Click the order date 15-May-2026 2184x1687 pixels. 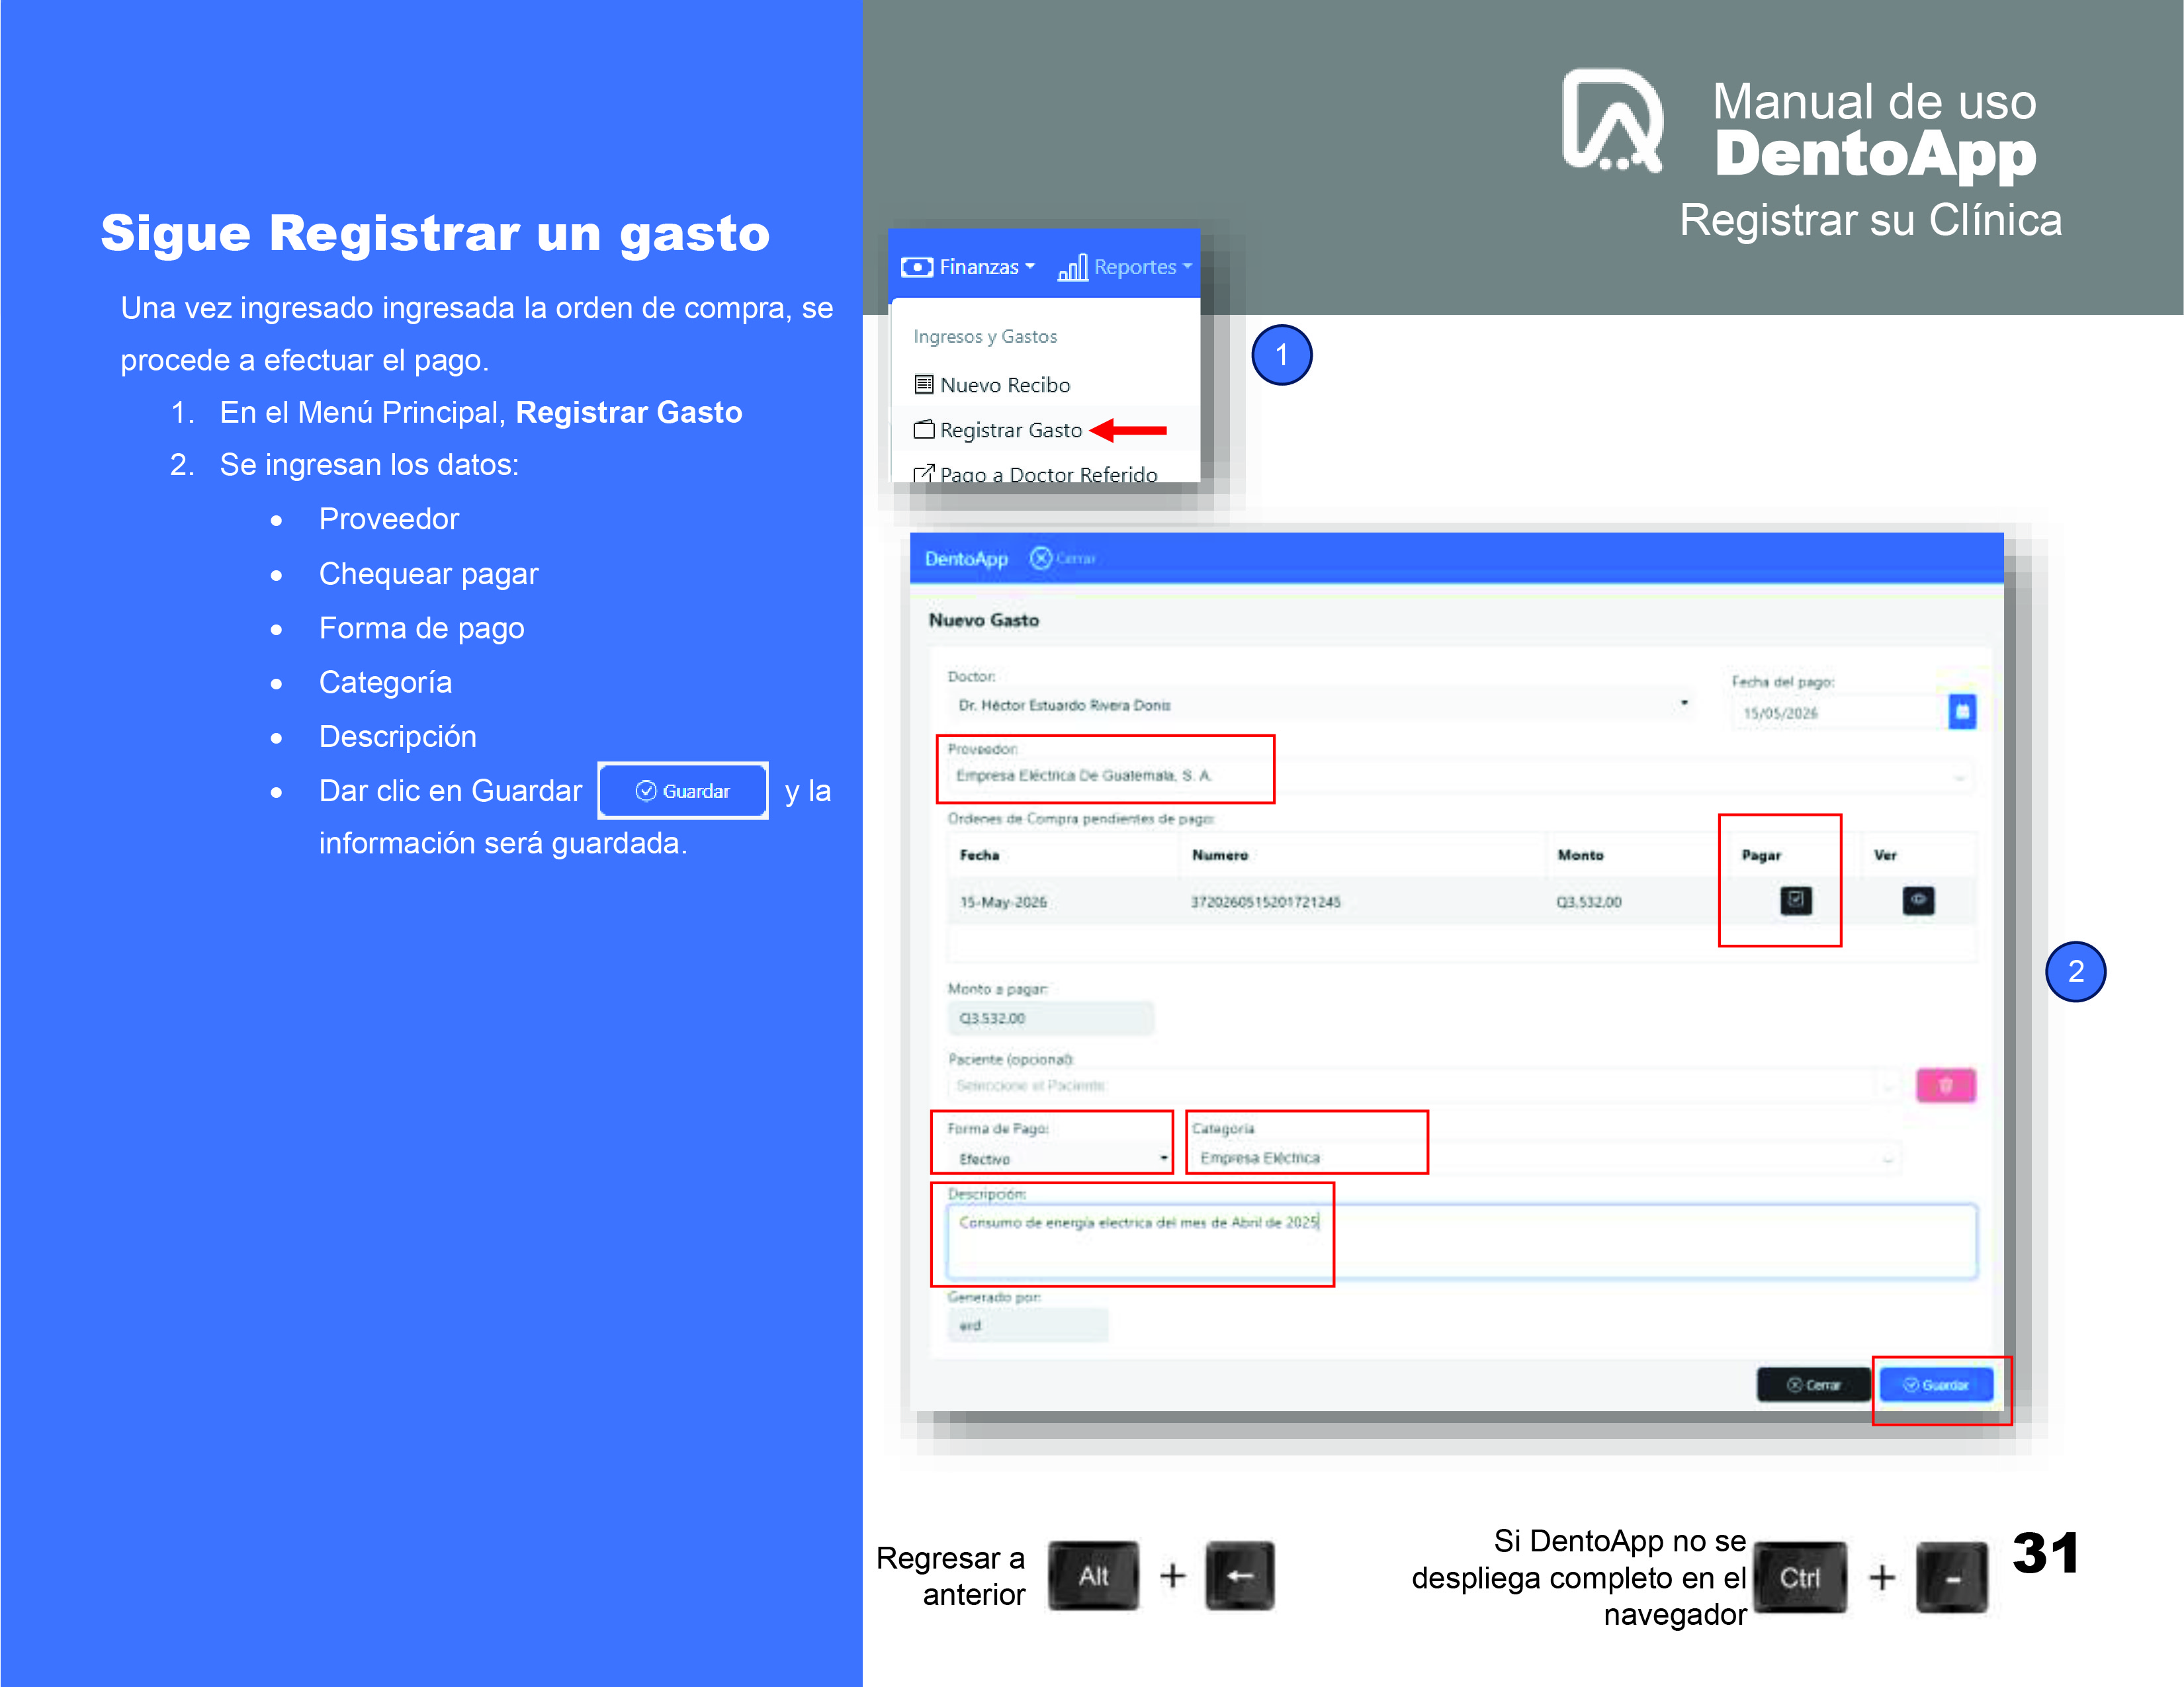[x=1003, y=902]
